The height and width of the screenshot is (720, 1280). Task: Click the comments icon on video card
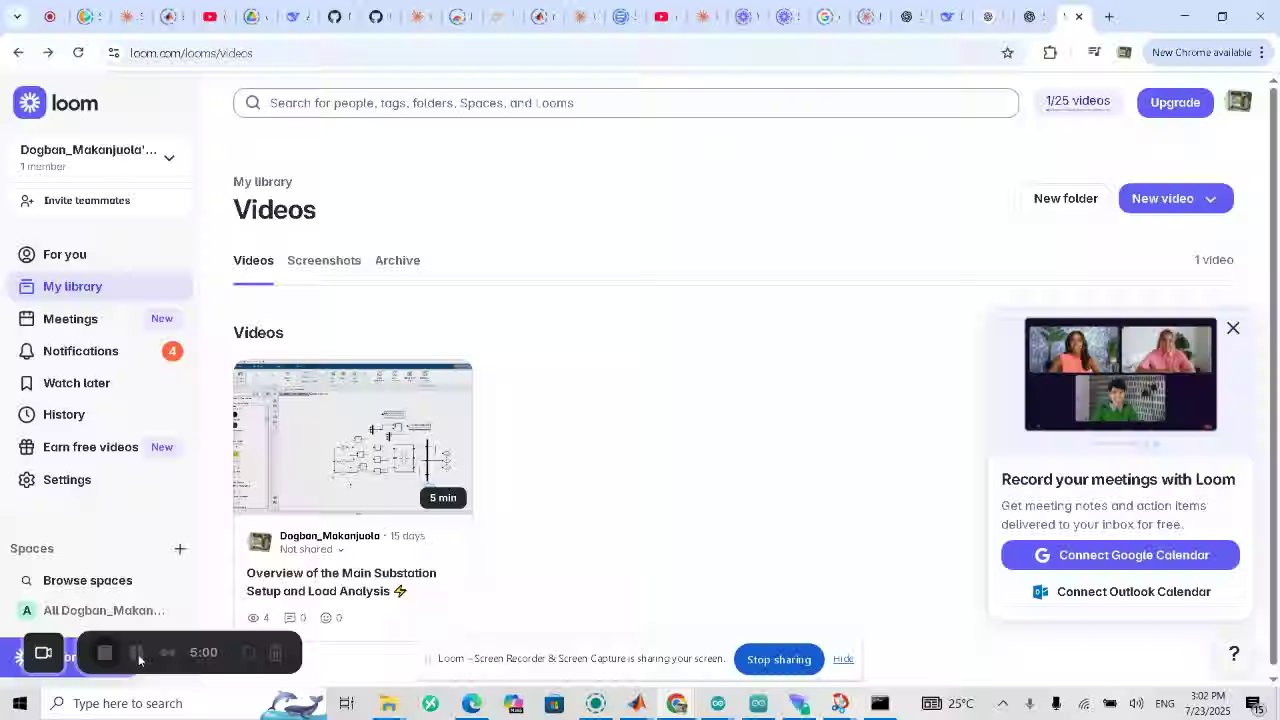click(x=290, y=618)
